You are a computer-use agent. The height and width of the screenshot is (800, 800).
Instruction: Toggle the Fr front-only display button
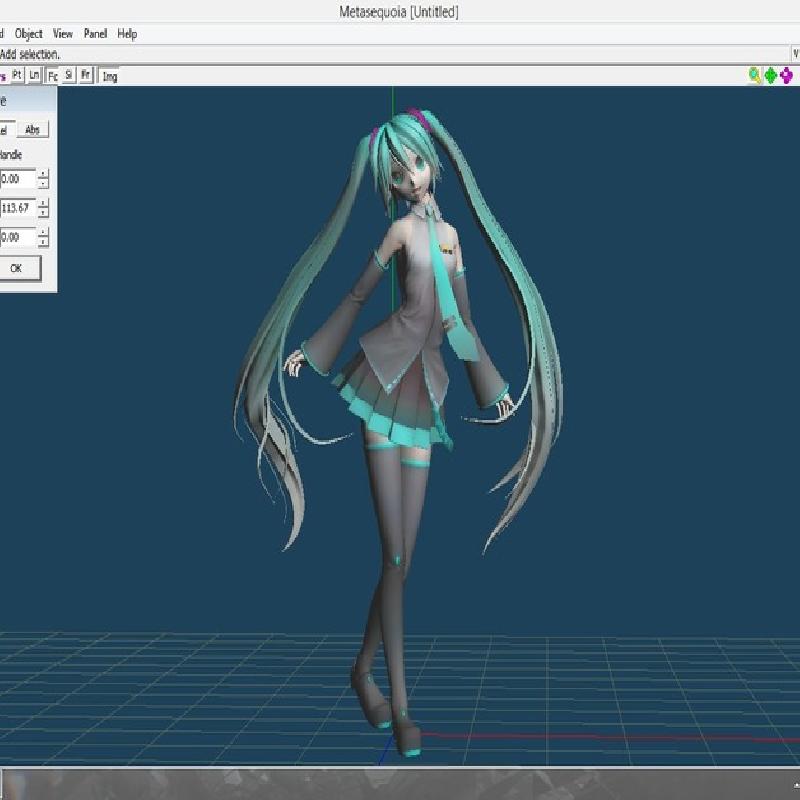pos(85,76)
